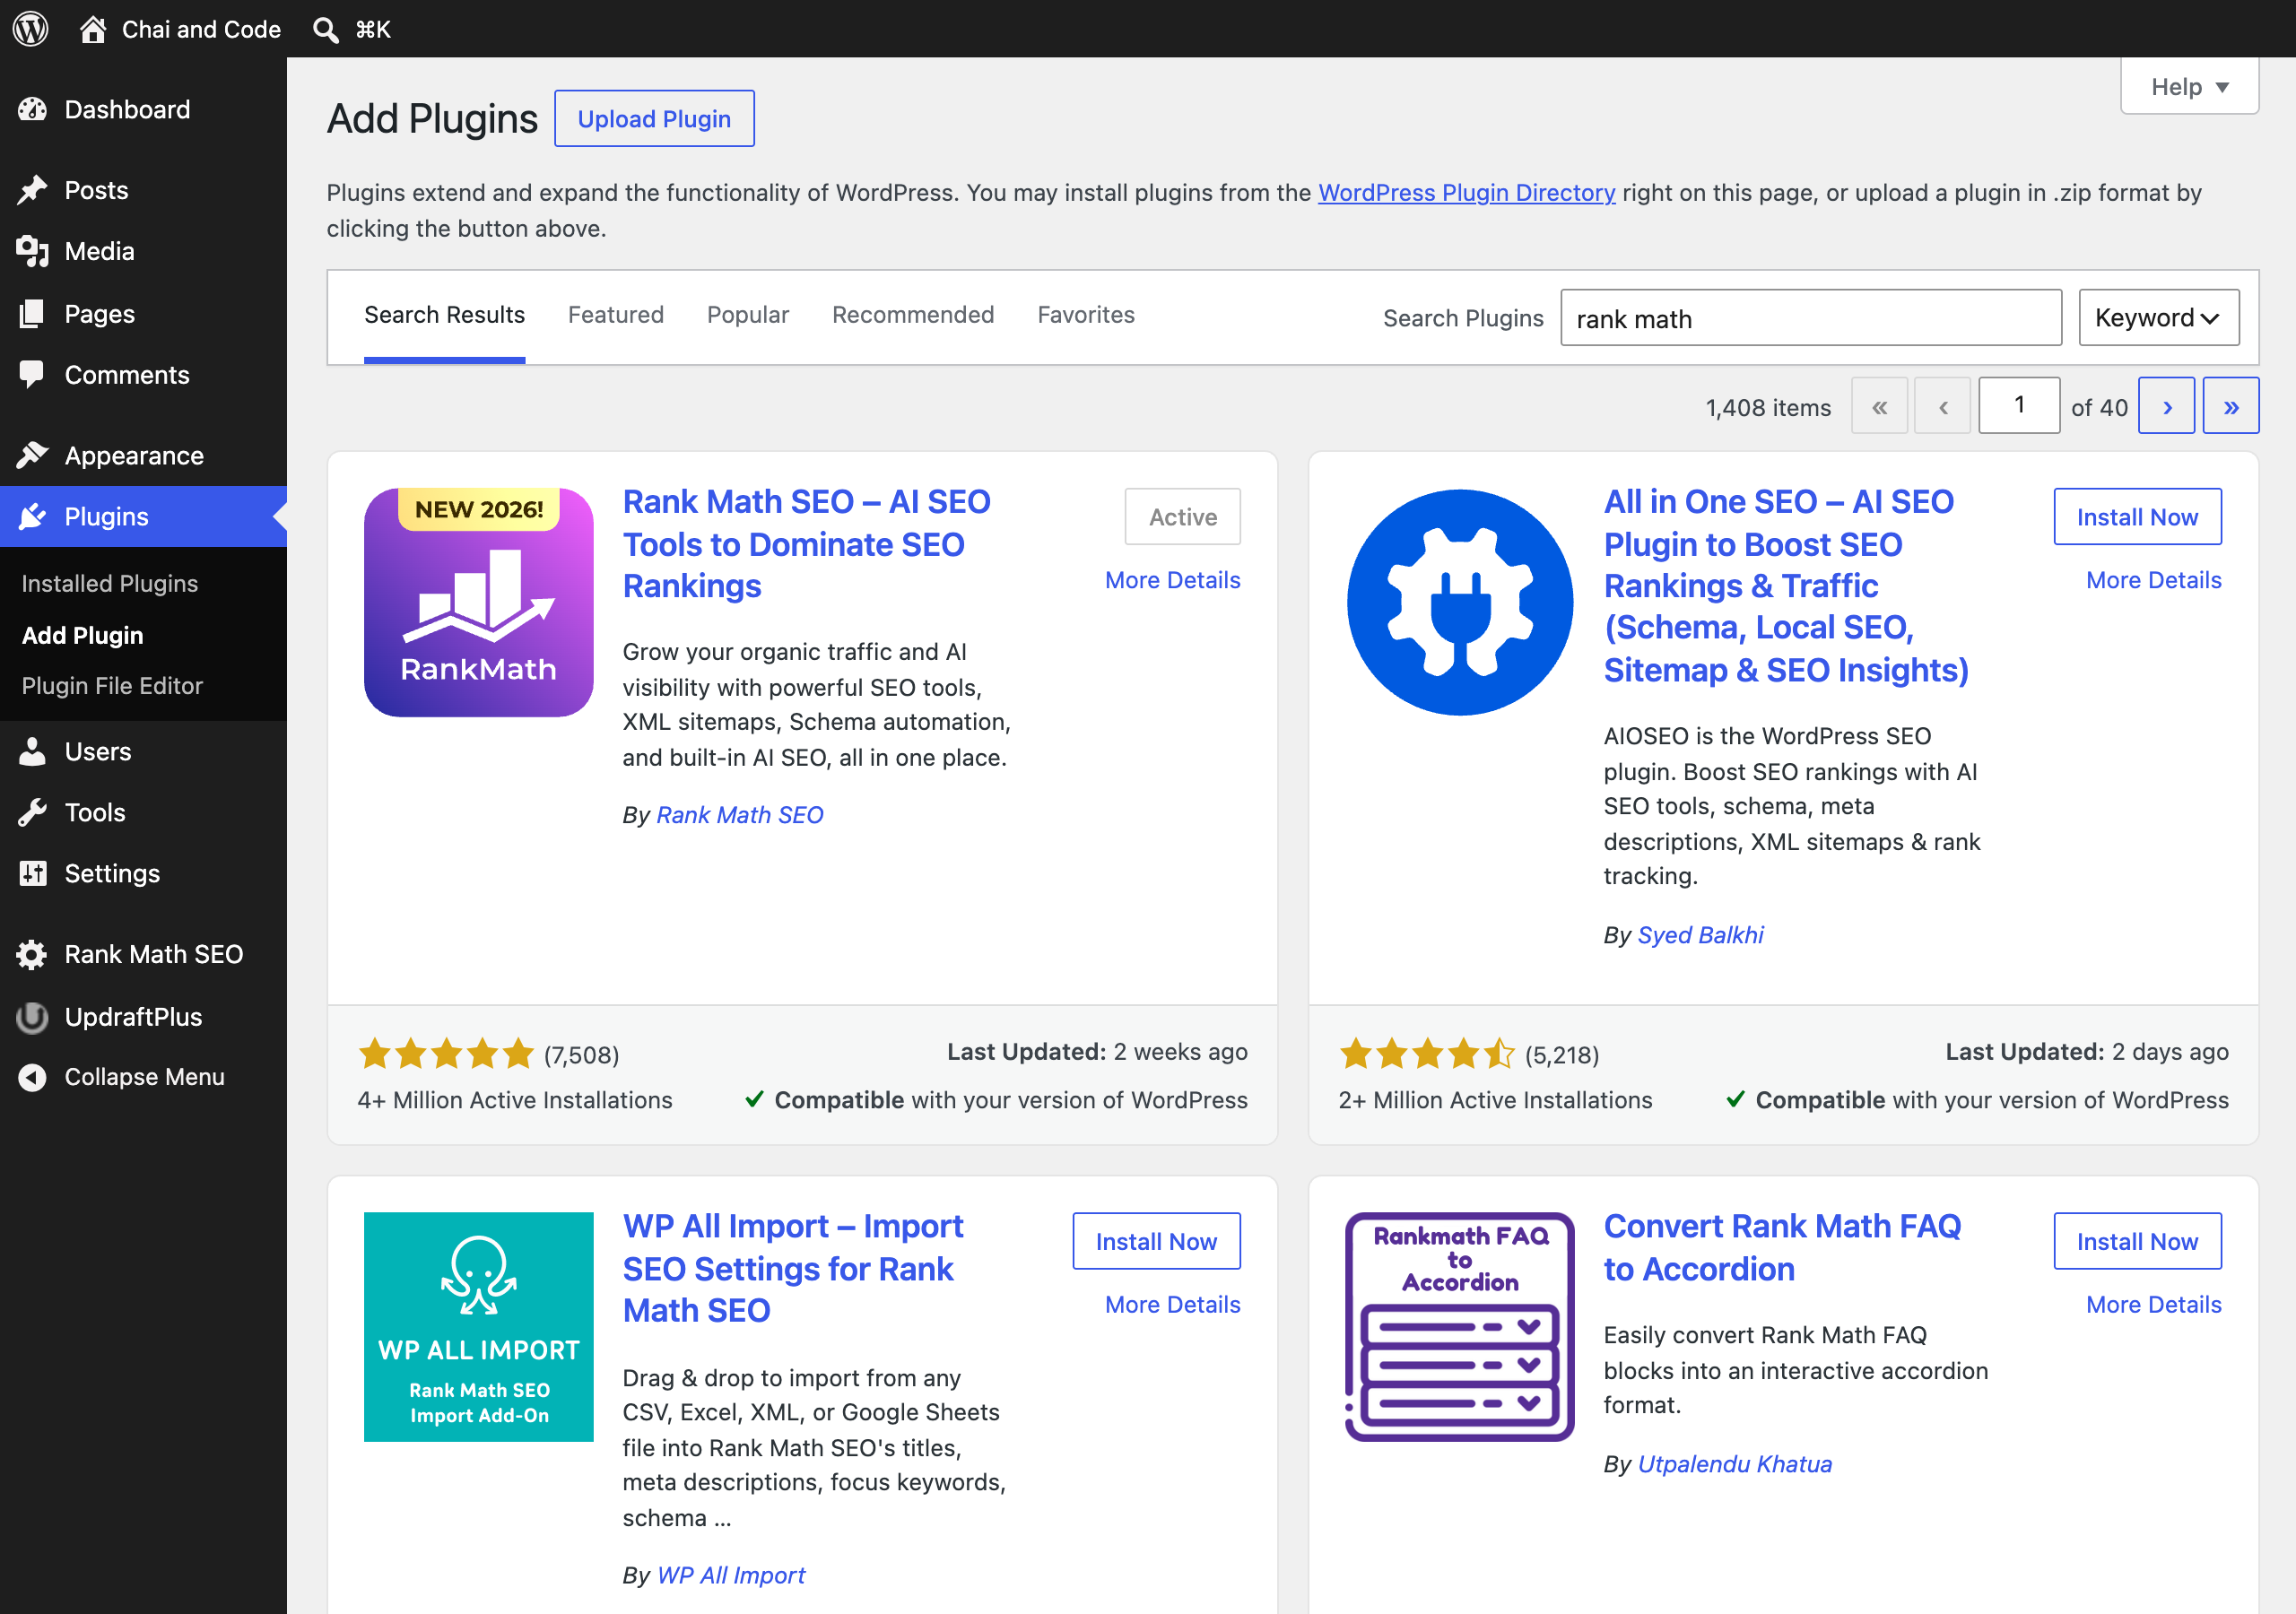Switch to the Popular tab
Viewport: 2296px width, 1614px height.
point(747,315)
